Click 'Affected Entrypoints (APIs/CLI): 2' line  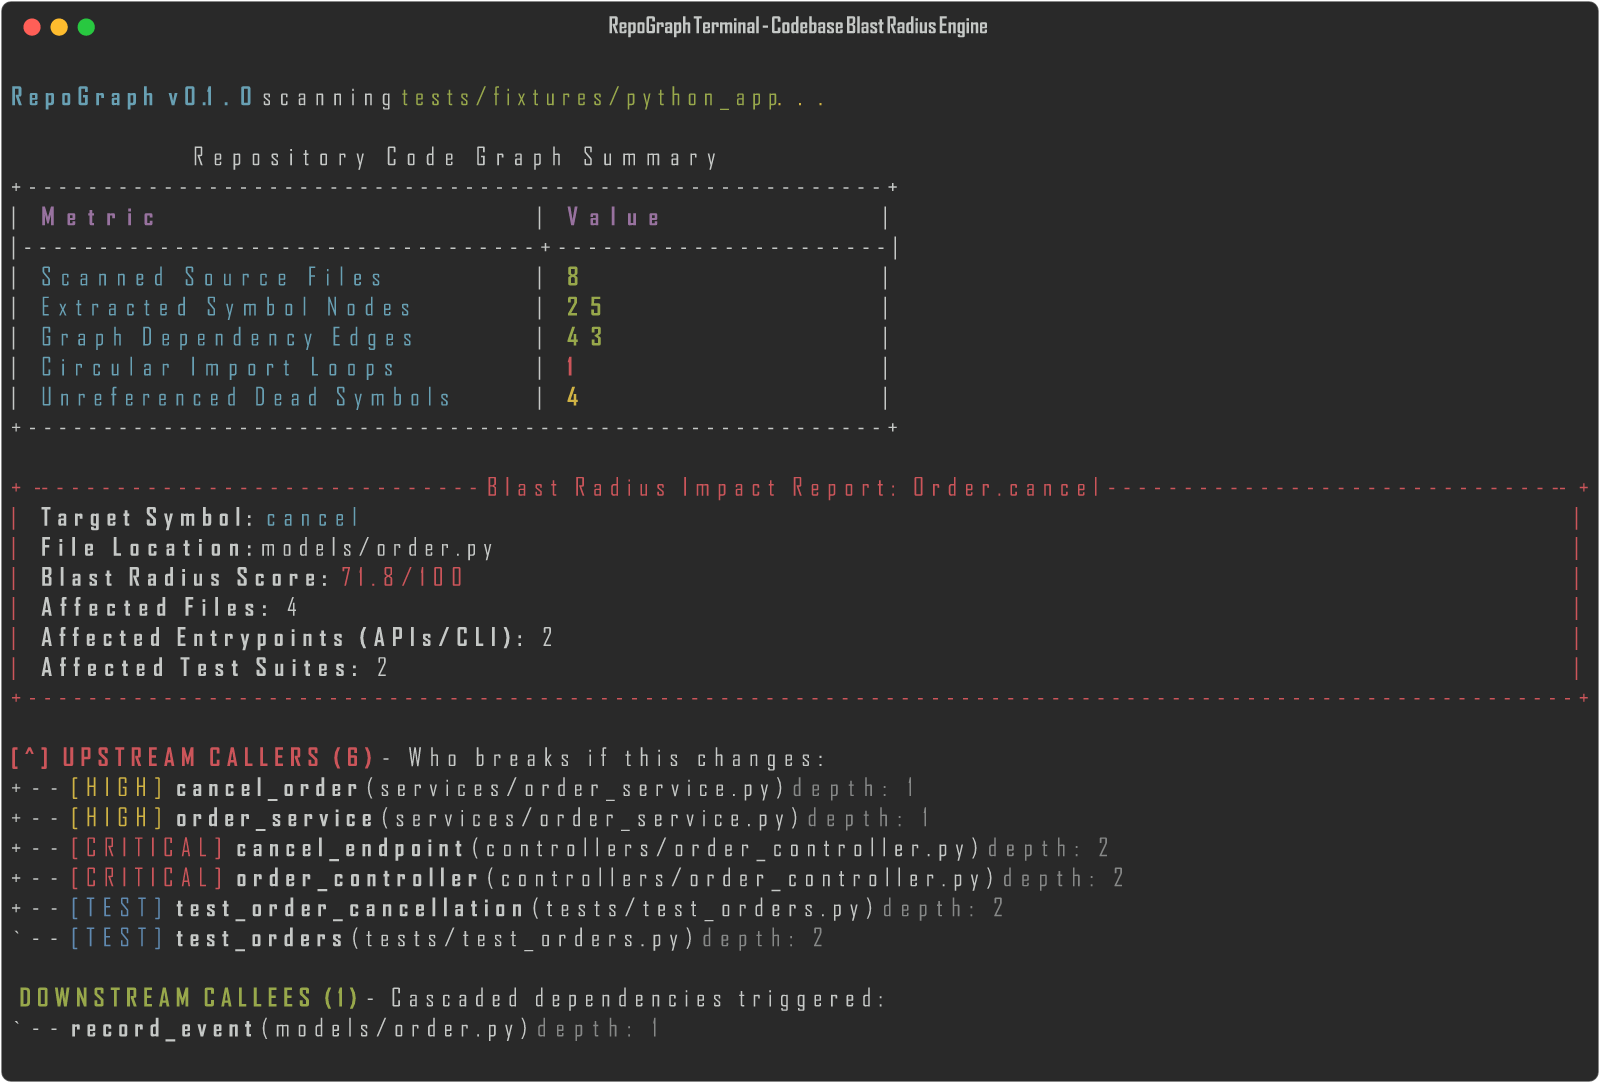(297, 637)
